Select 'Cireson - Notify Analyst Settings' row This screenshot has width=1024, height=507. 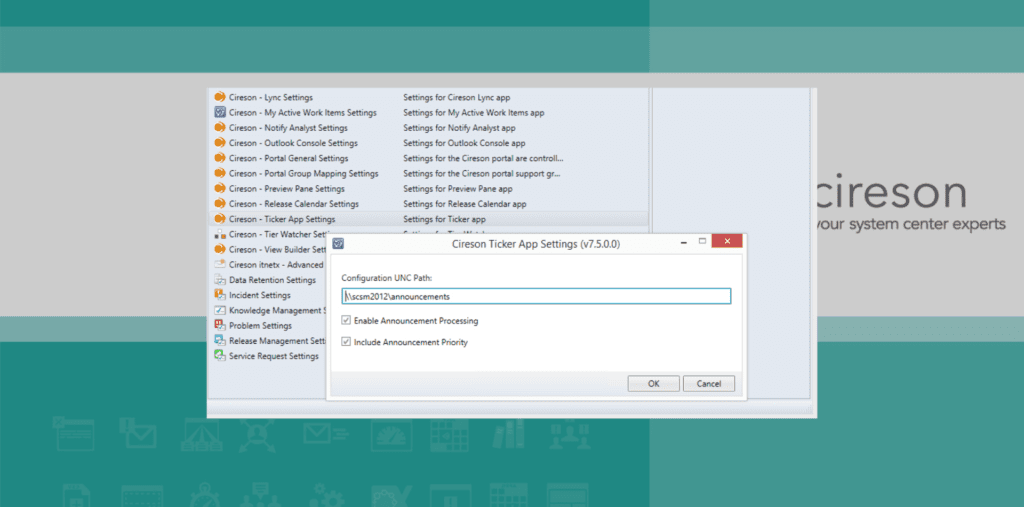(428, 127)
